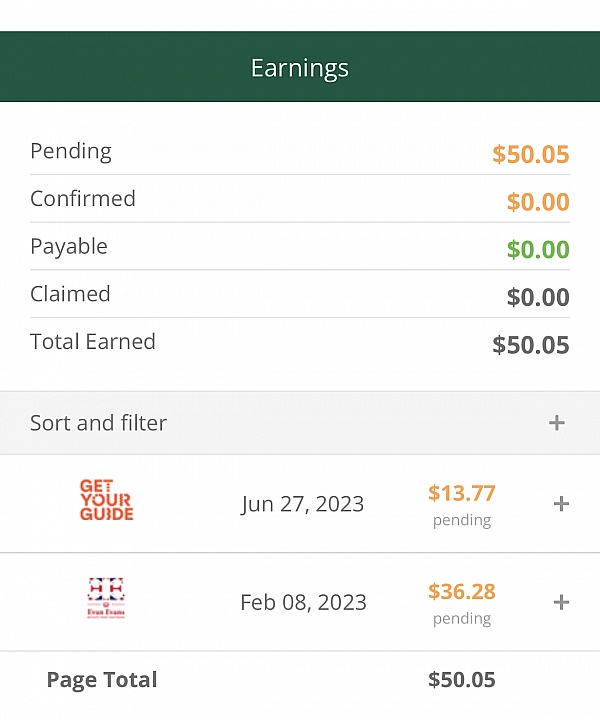Image resolution: width=600 pixels, height=720 pixels.
Task: Click the $13.77 pending transaction amount
Action: click(x=461, y=493)
